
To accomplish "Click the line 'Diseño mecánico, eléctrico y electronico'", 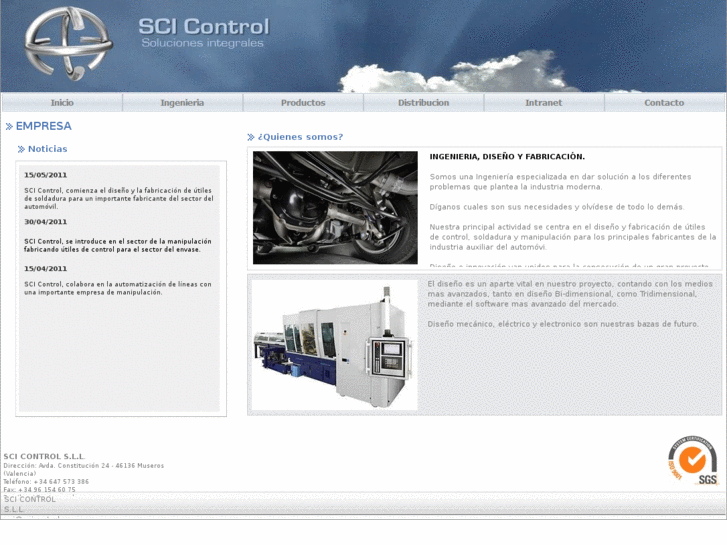I will 563,324.
